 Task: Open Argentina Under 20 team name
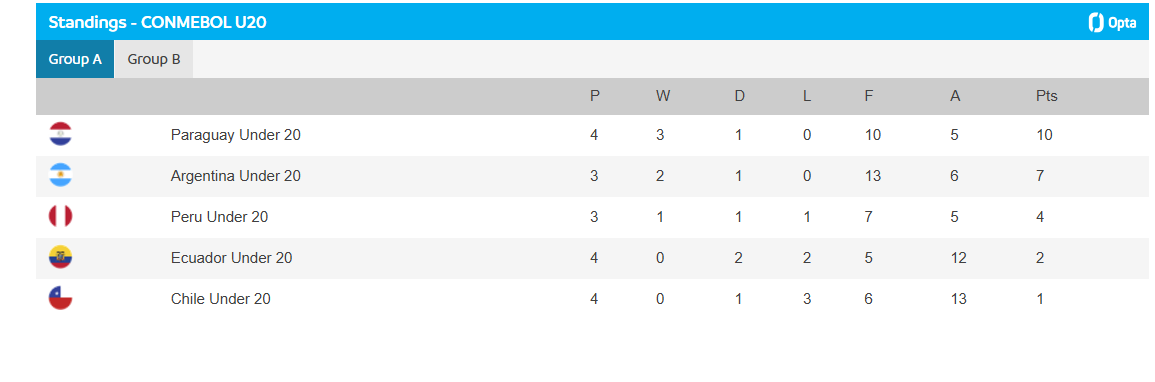coord(237,176)
